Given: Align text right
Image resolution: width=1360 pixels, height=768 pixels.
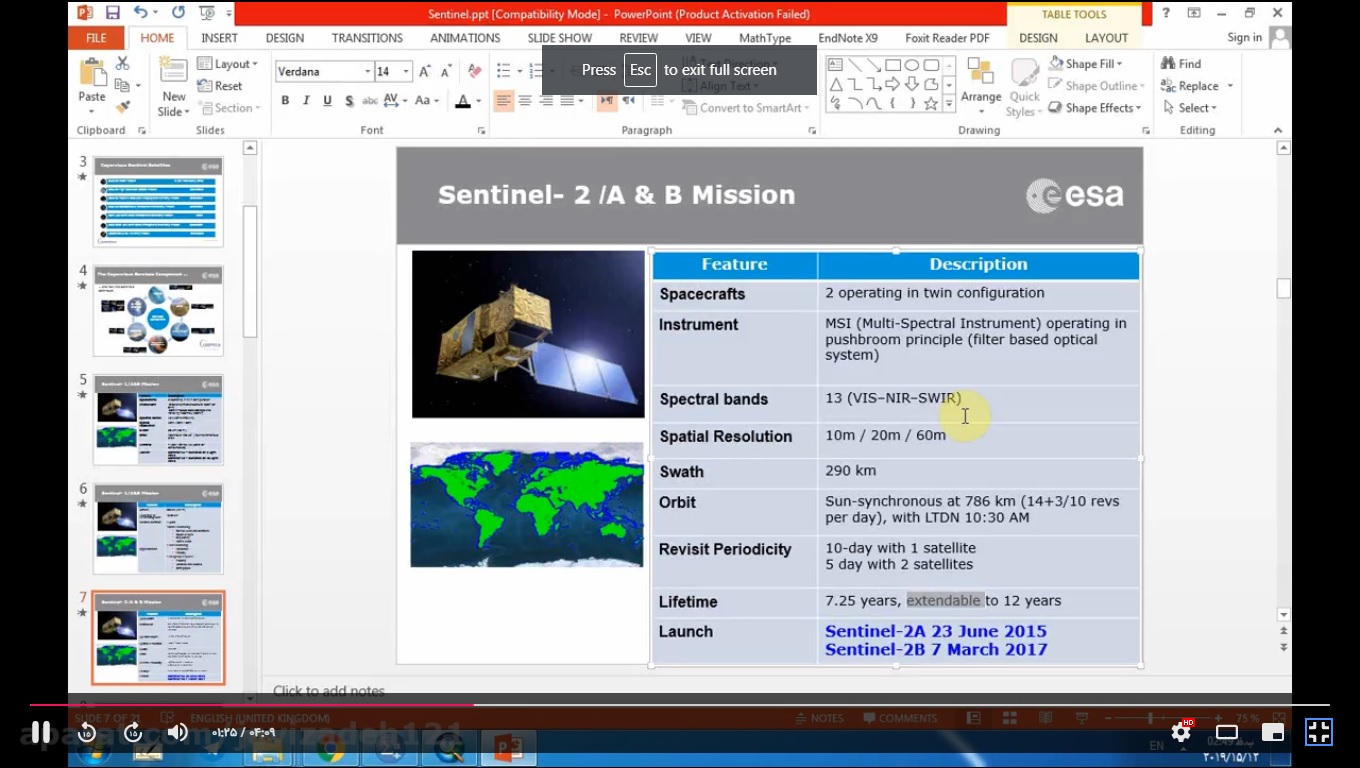Looking at the screenshot, I should [x=546, y=101].
